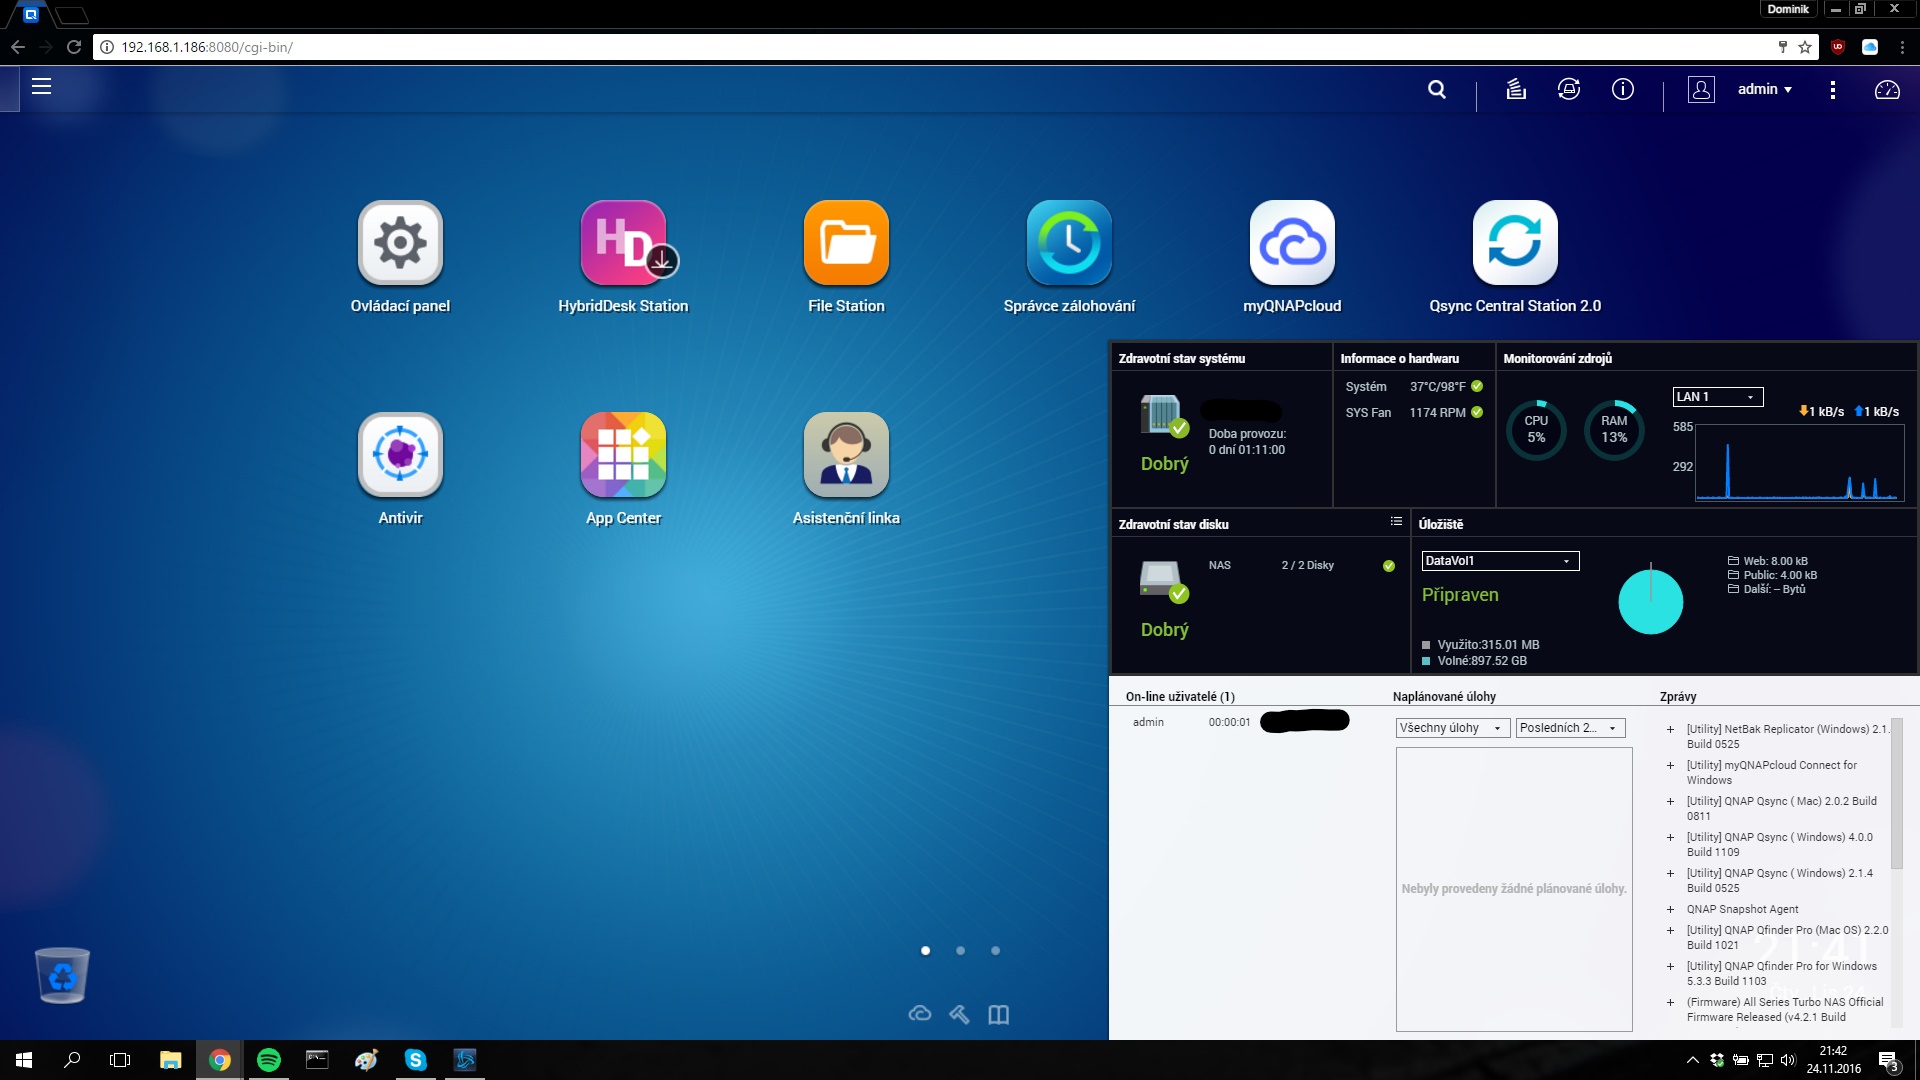The height and width of the screenshot is (1080, 1920).
Task: Open the Antivir app
Action: pos(400,455)
